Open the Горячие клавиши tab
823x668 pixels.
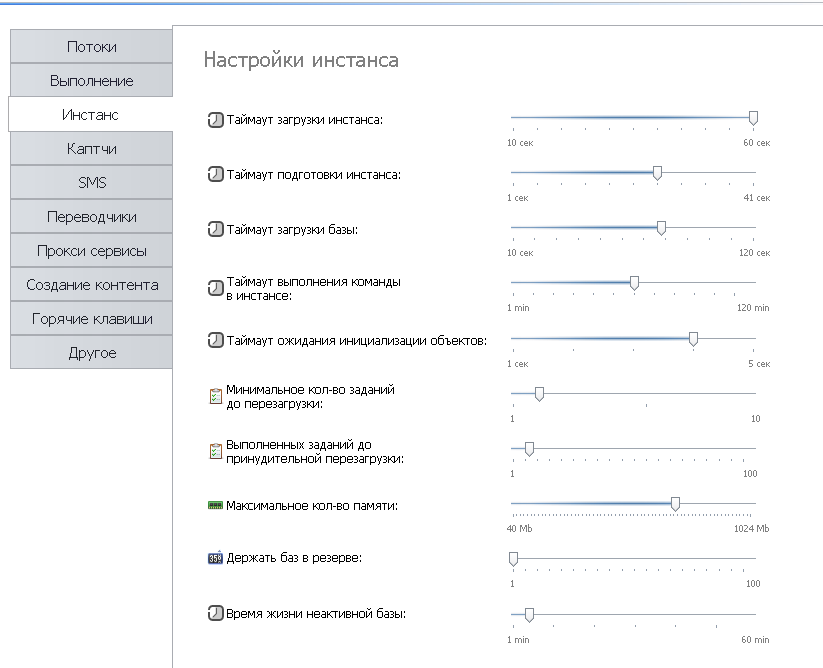(x=91, y=319)
